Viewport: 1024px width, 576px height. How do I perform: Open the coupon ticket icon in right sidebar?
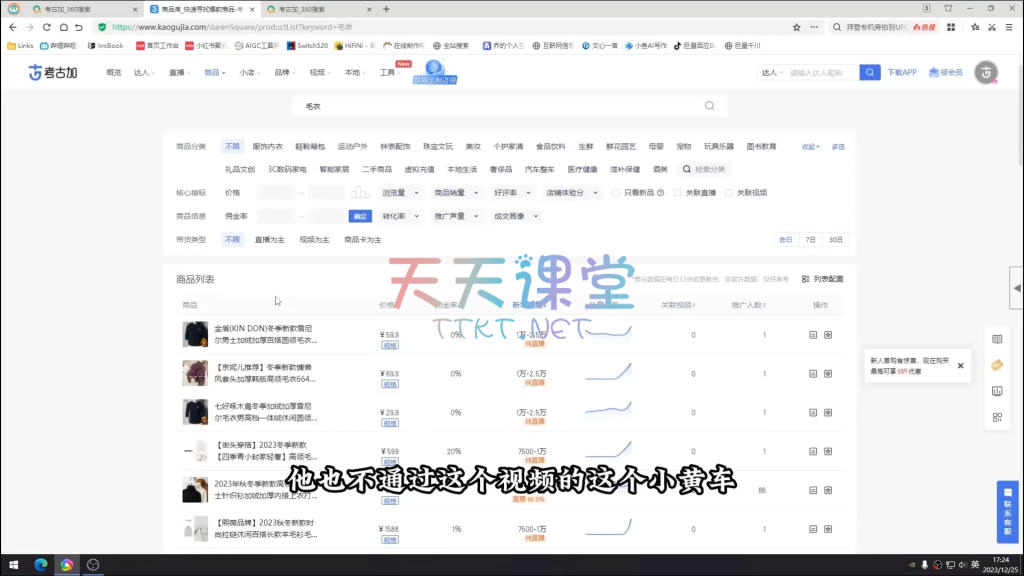pyautogui.click(x=996, y=365)
